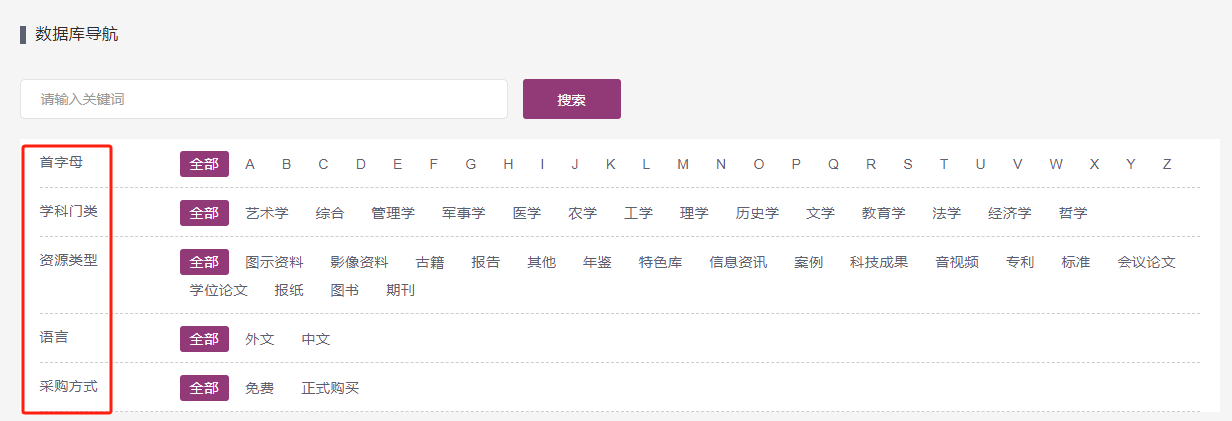Select 外文 language filter
The height and width of the screenshot is (421, 1232).
(259, 339)
